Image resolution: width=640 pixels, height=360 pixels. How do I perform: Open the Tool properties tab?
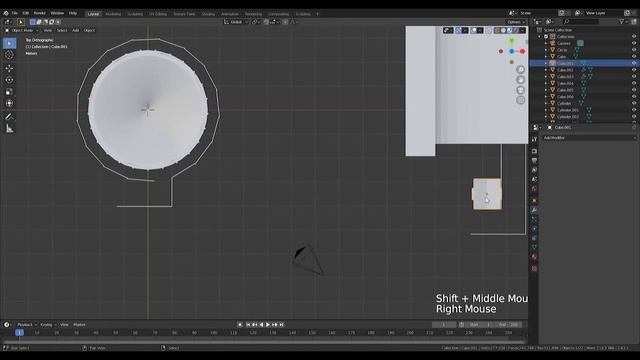(534, 140)
